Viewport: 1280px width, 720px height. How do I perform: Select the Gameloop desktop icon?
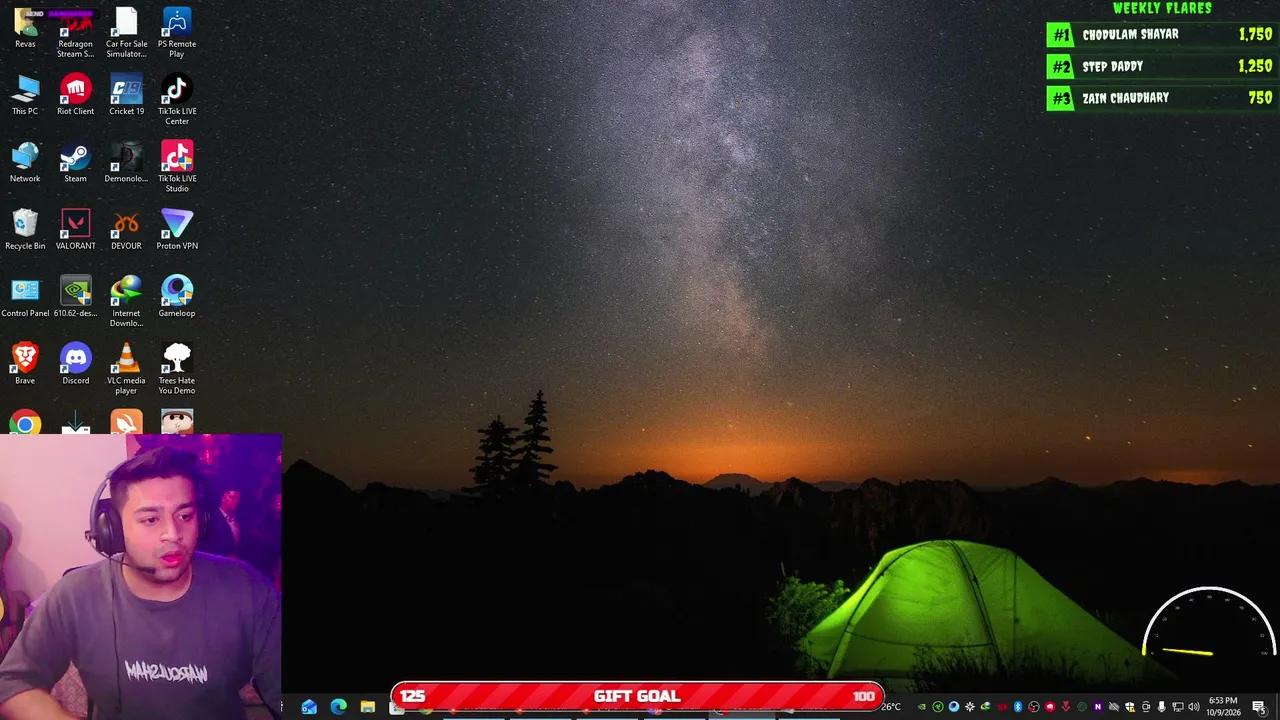[x=177, y=297]
